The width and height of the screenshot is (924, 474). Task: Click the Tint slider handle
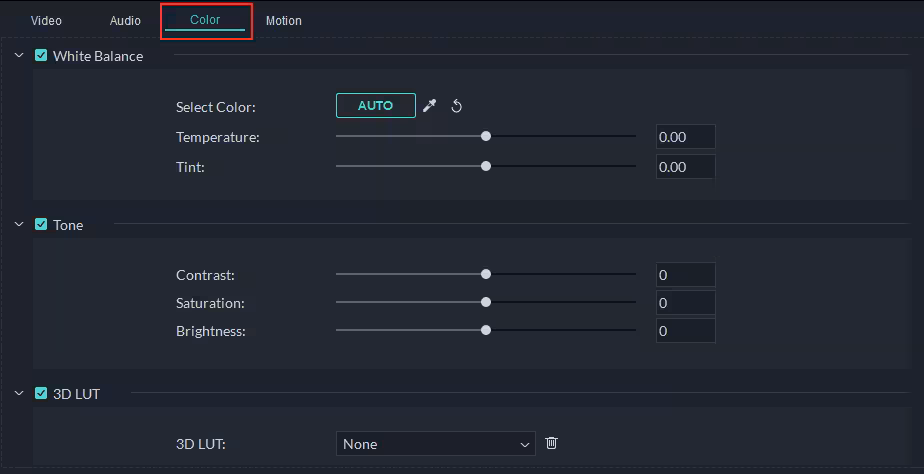coord(486,166)
